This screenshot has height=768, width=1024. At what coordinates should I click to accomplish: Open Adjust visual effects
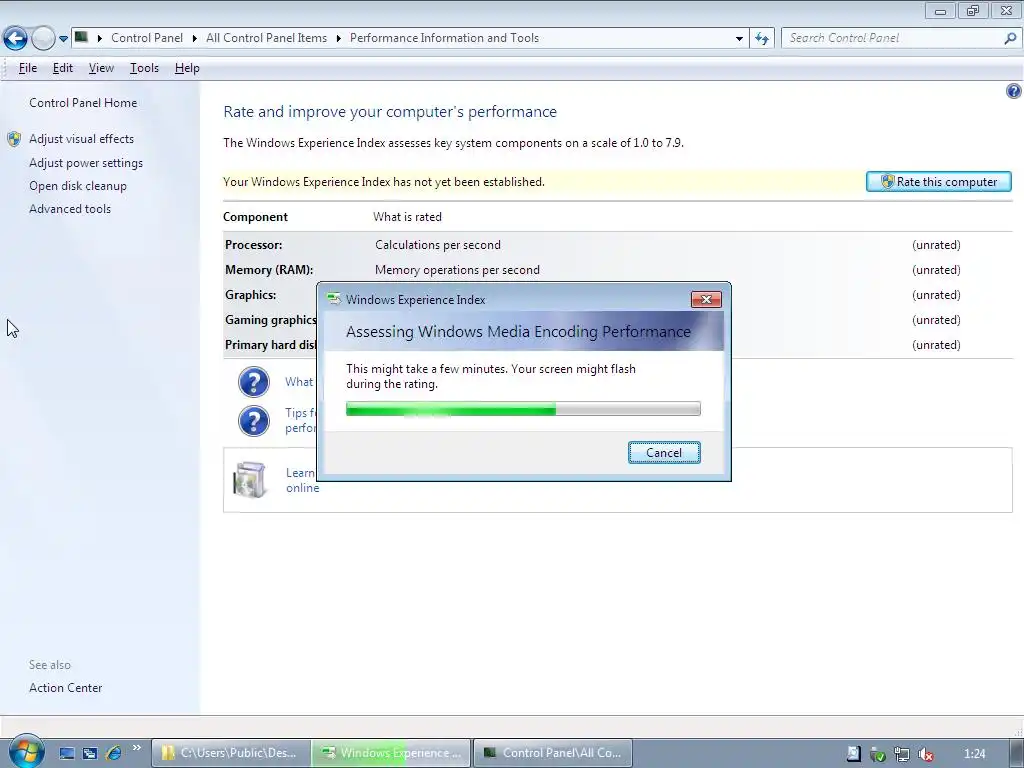tap(81, 138)
